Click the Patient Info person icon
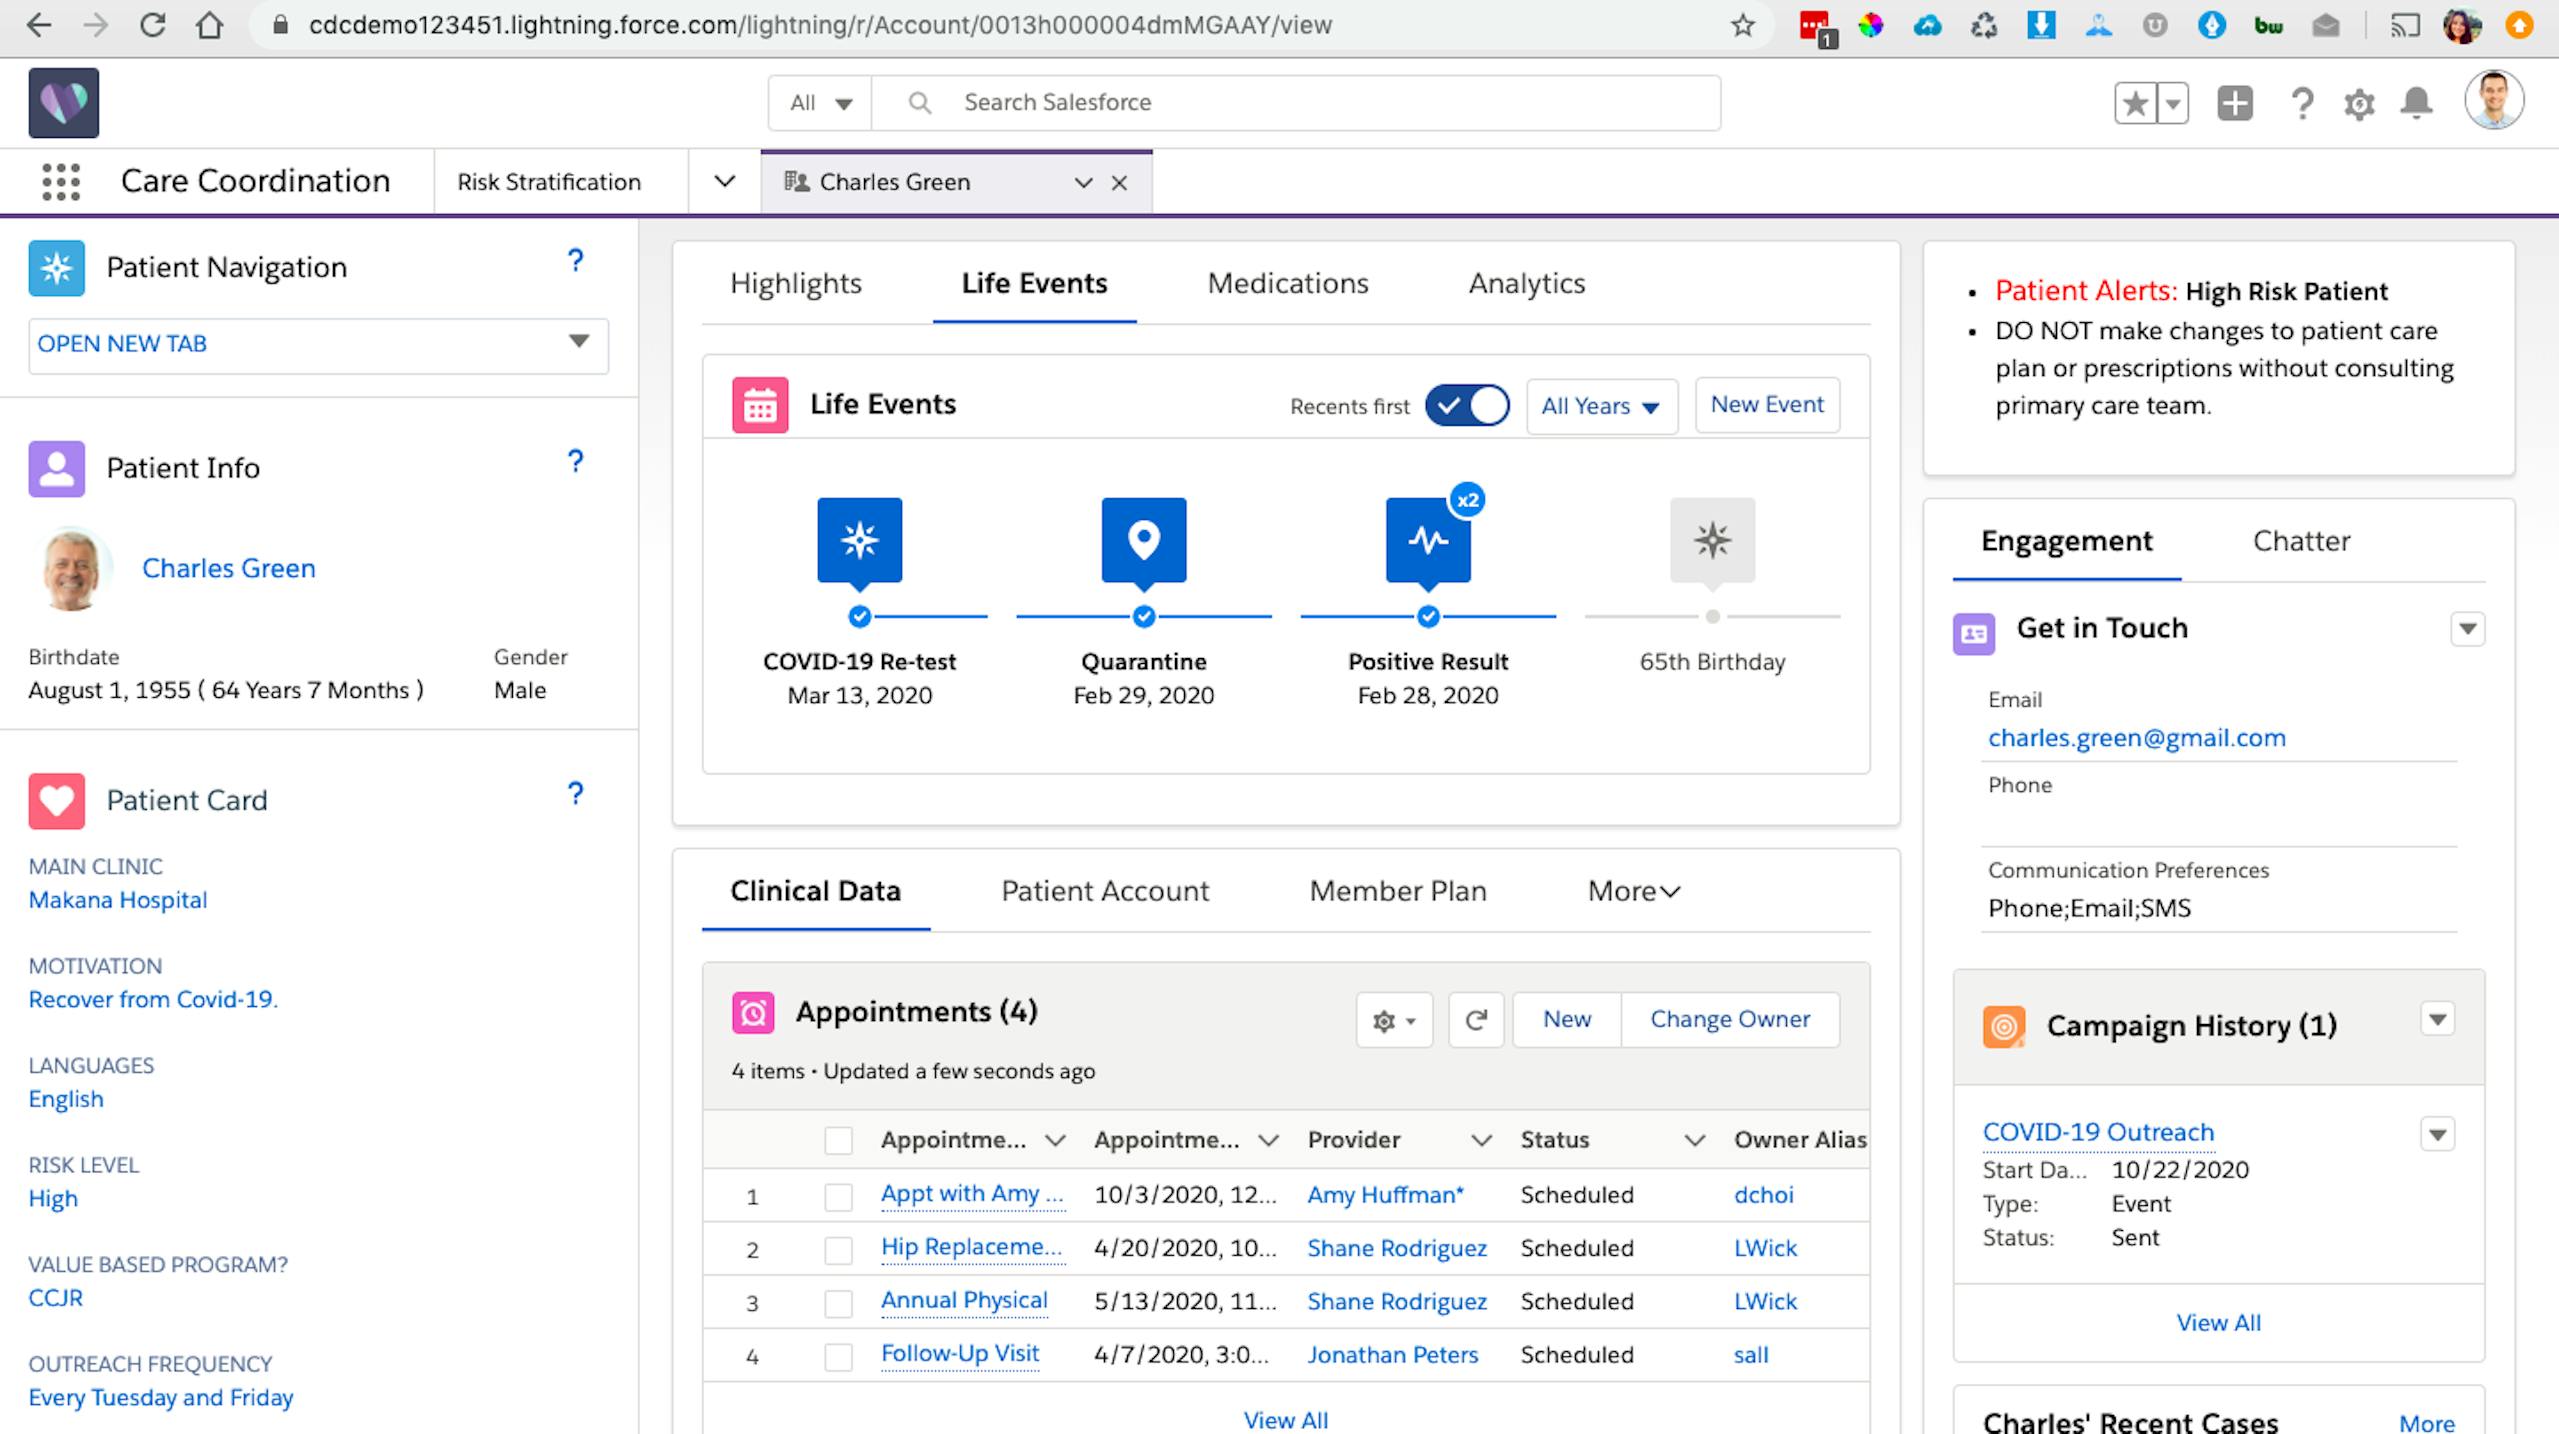 [x=56, y=469]
